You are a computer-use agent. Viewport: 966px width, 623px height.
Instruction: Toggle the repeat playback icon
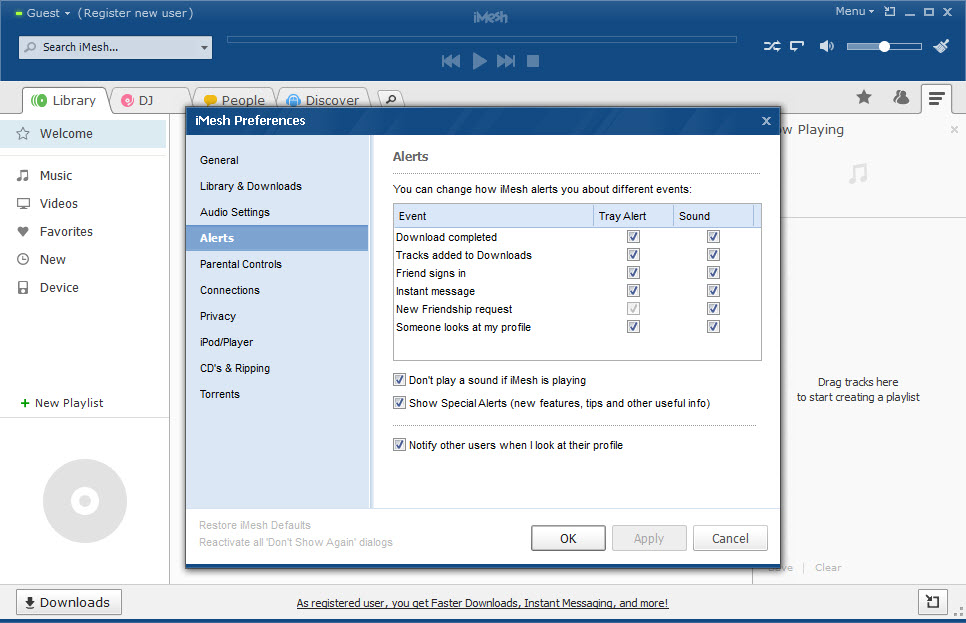pyautogui.click(x=797, y=46)
